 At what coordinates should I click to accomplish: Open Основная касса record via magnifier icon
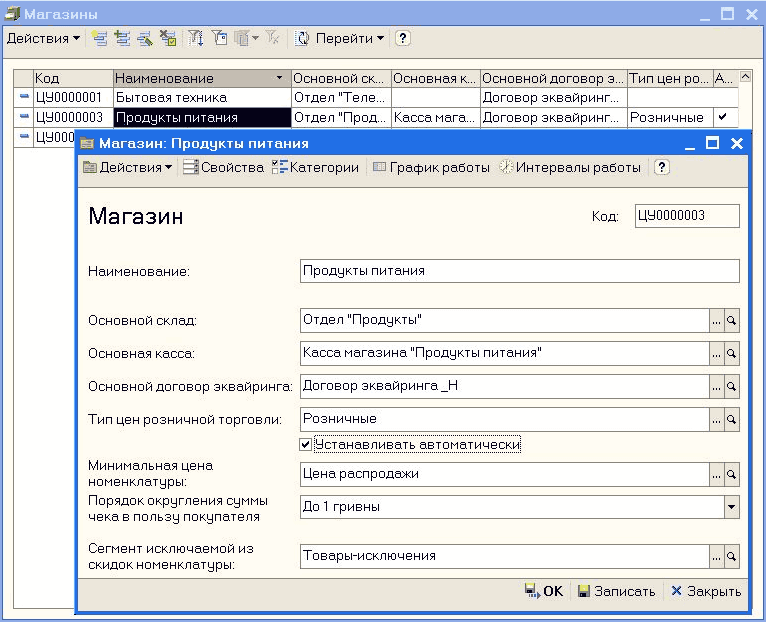732,353
